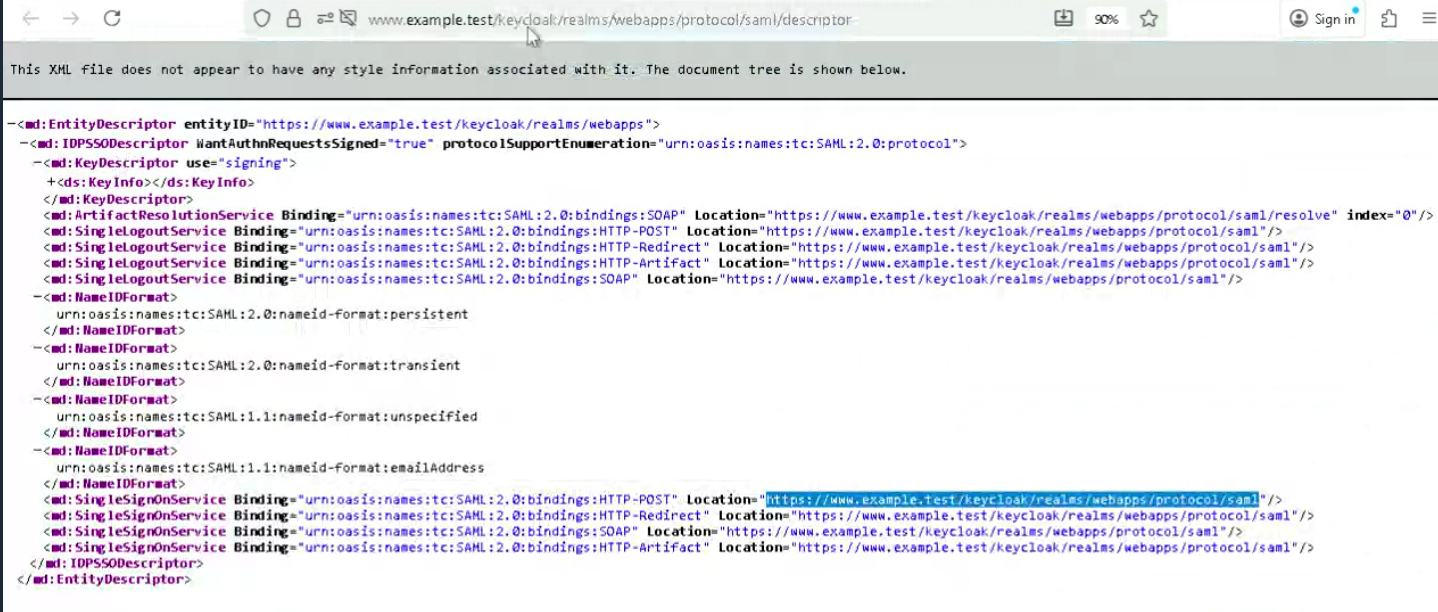Click the nameid-format:persistent text
Image resolution: width=1438 pixels, height=612 pixels.
coord(262,314)
